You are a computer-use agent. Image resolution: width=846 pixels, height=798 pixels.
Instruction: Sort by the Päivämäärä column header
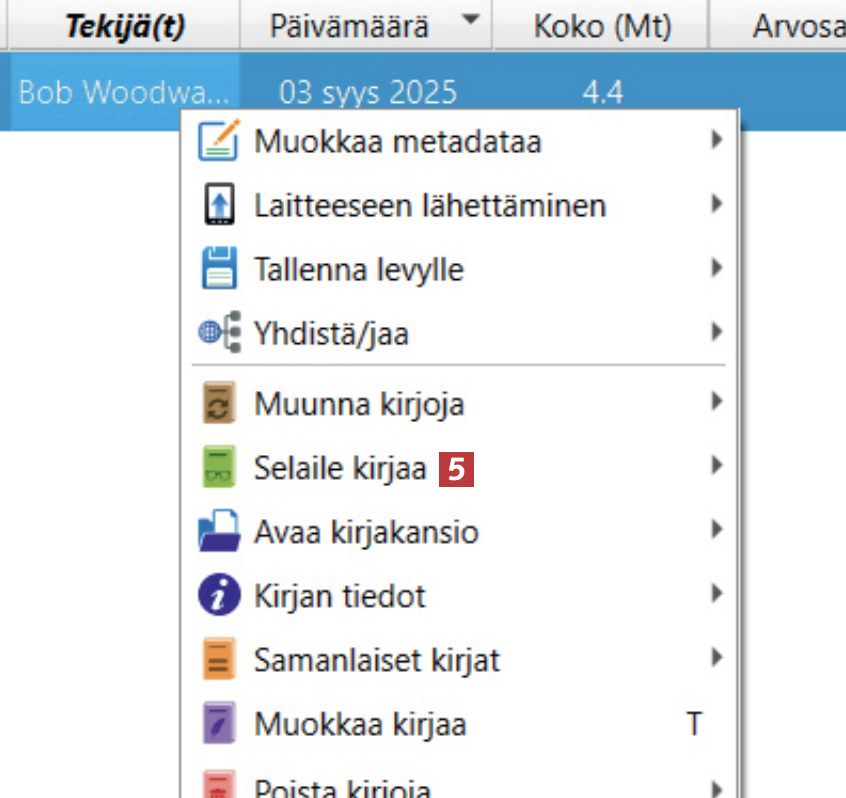click(366, 25)
